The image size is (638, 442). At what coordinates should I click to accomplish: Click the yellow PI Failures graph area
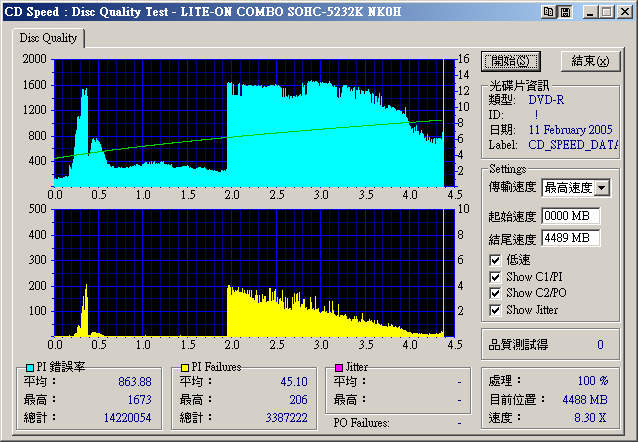pyautogui.click(x=254, y=273)
